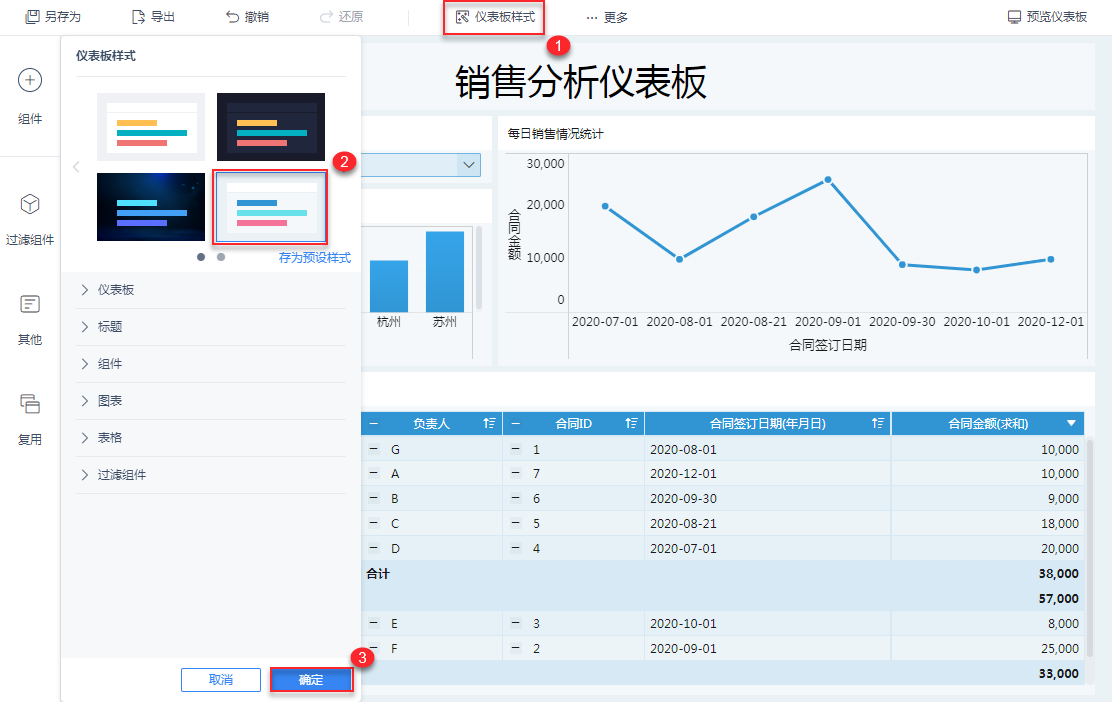This screenshot has height=702, width=1112.
Task: Expand the 组件 style section
Action: click(x=211, y=364)
